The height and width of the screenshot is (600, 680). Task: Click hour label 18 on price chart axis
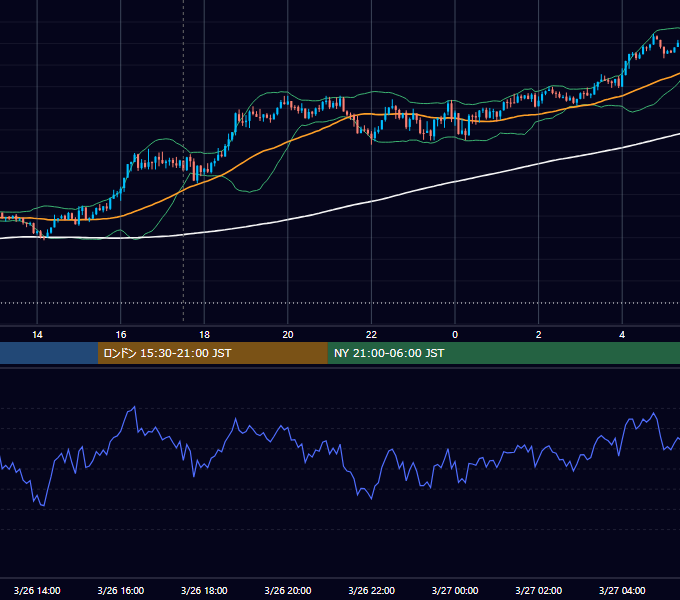(204, 335)
